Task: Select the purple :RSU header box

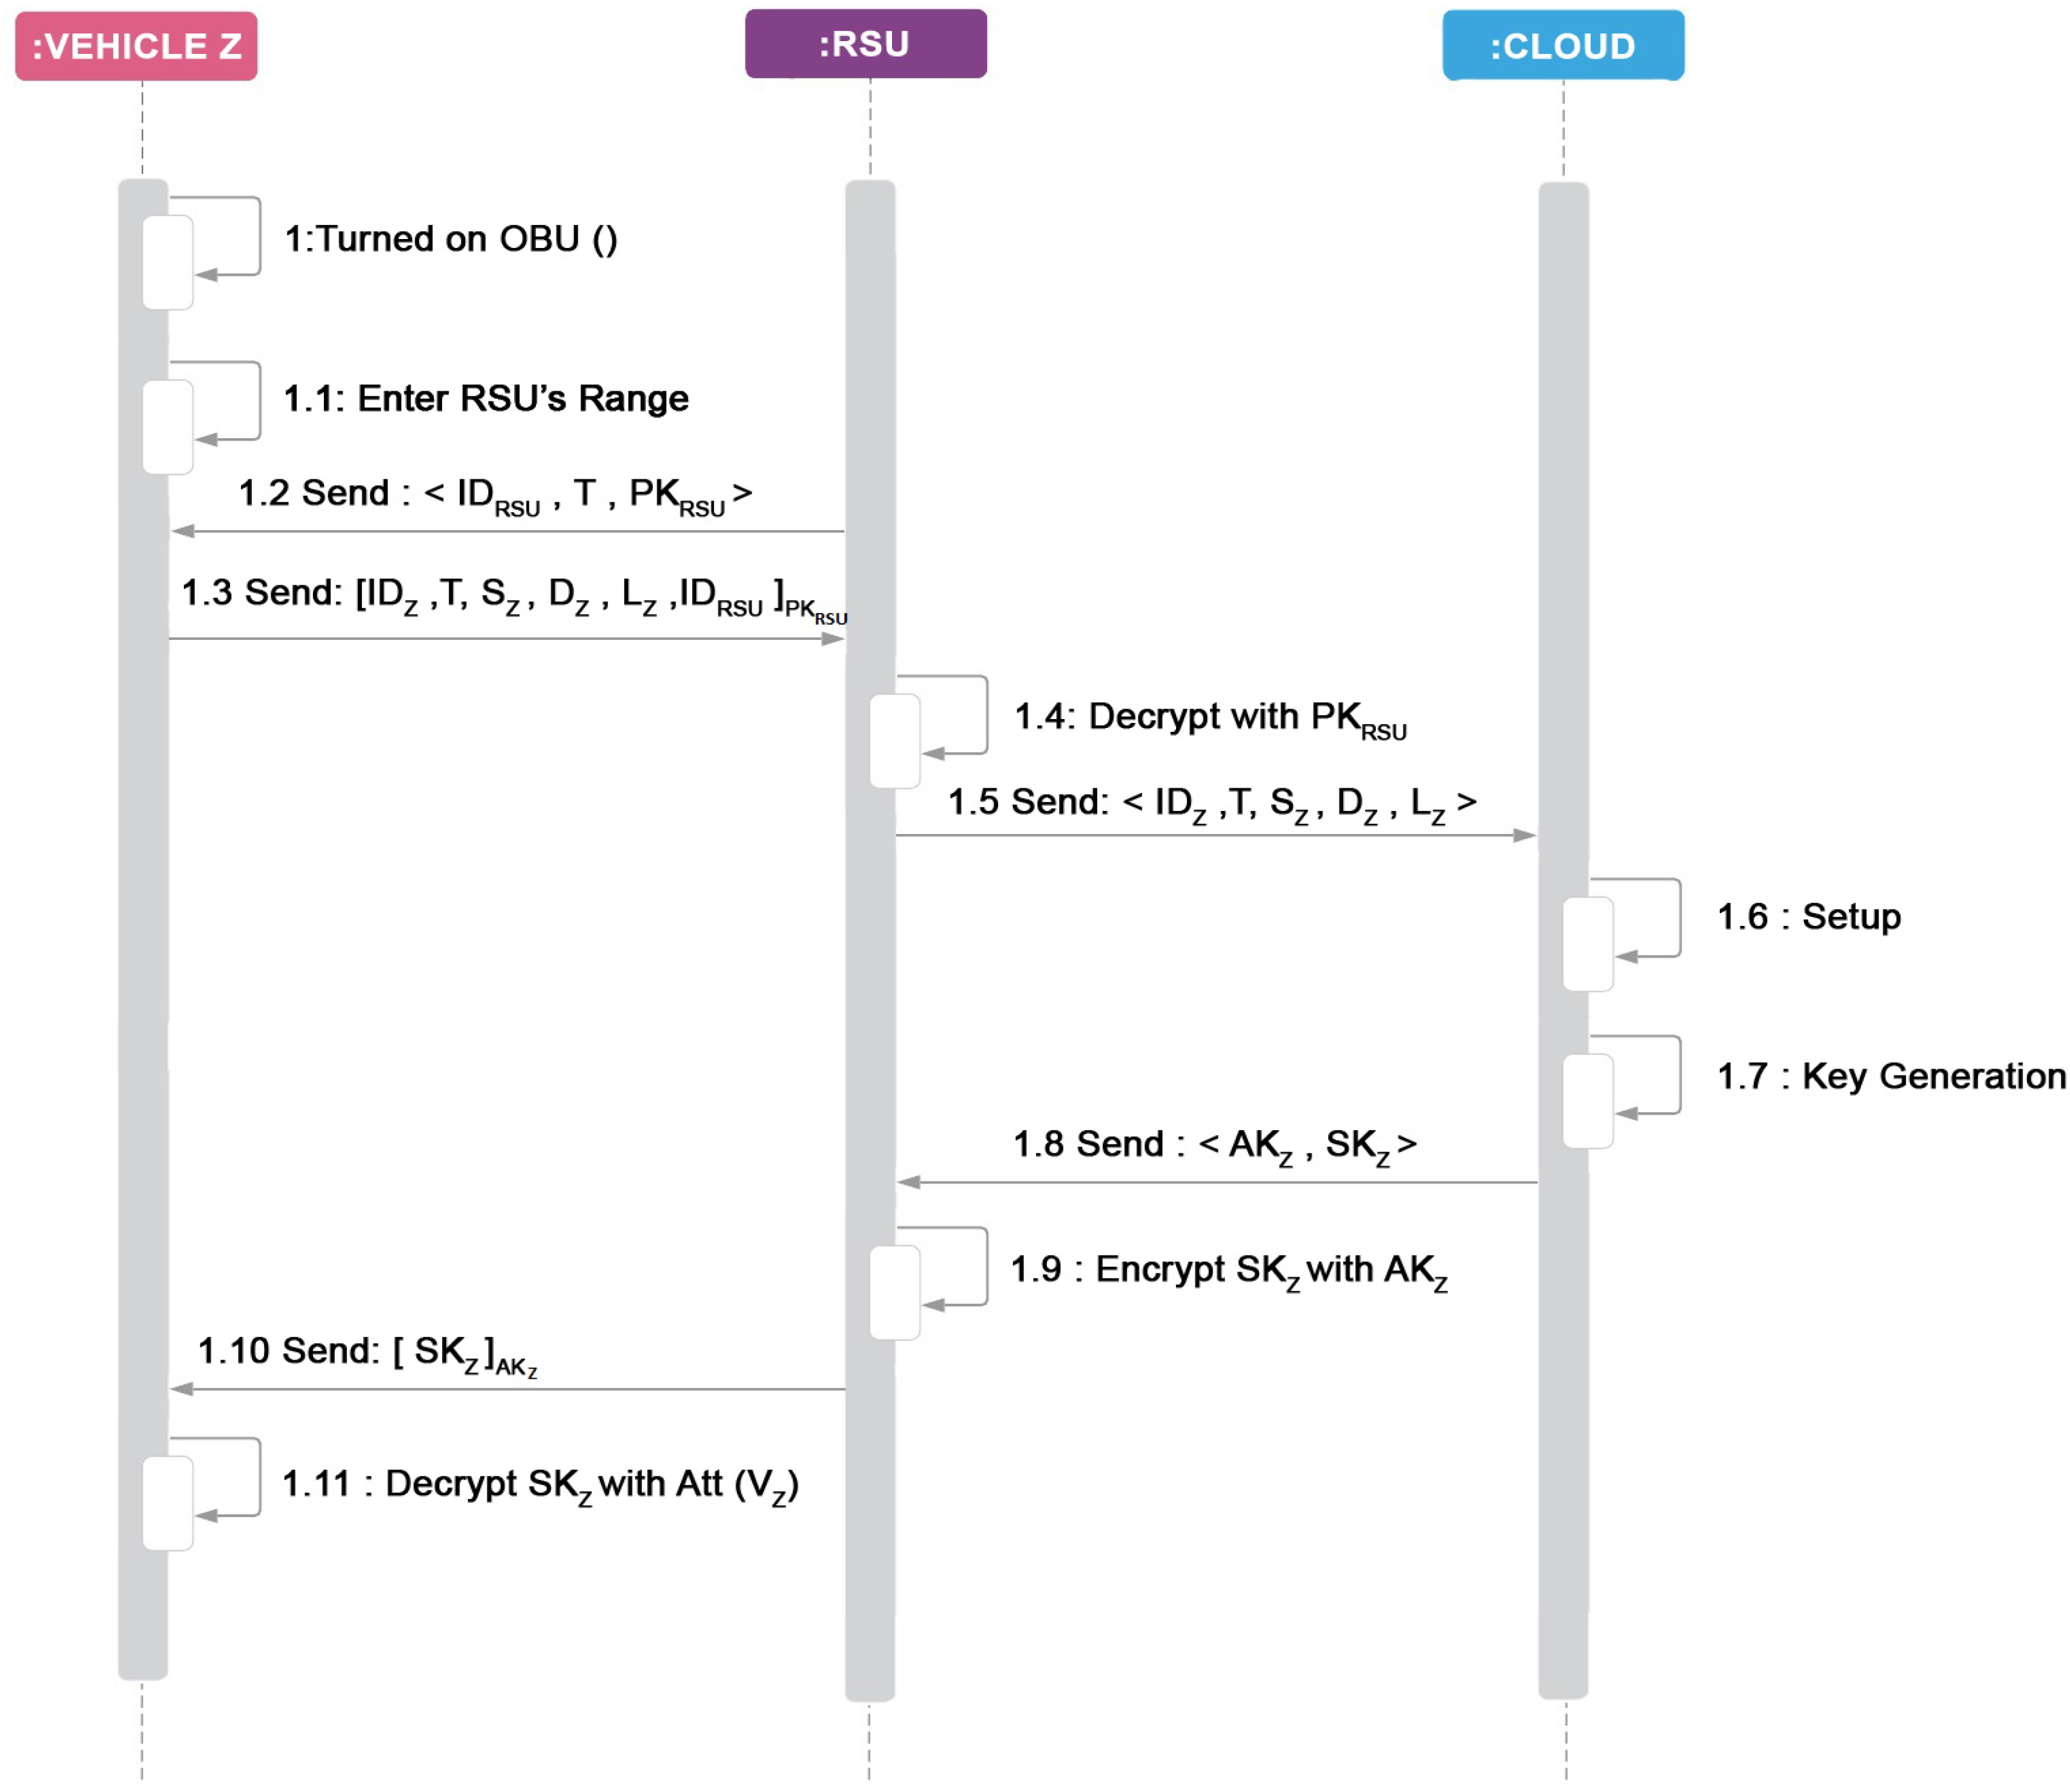Action: pos(866,44)
